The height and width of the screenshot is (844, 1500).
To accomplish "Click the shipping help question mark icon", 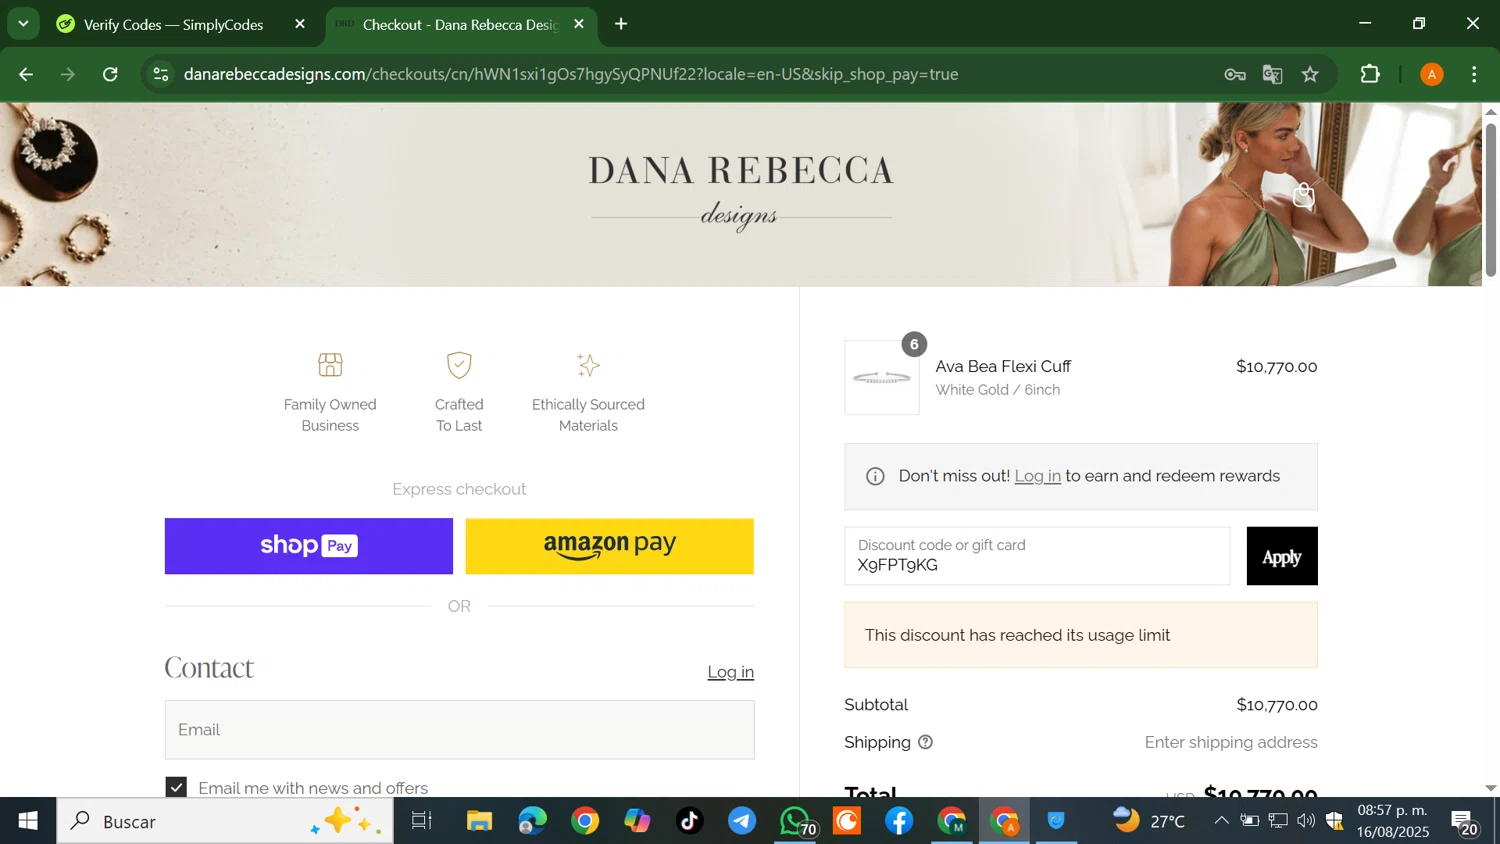I will pyautogui.click(x=925, y=742).
